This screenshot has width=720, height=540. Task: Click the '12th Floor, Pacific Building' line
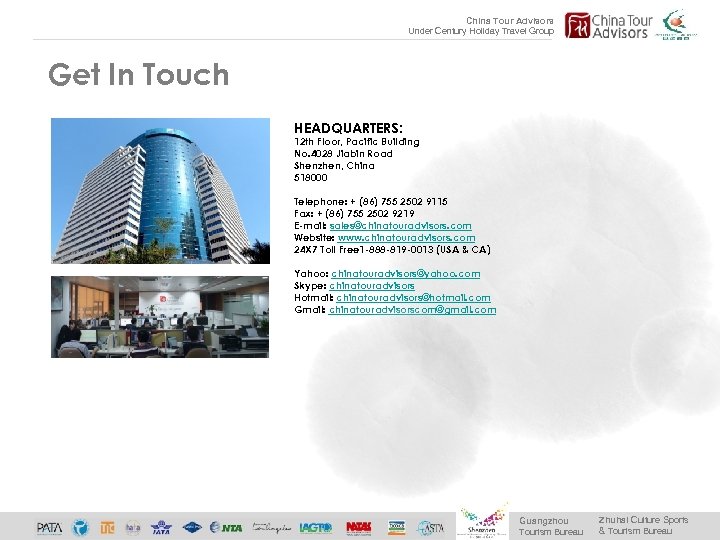coord(357,142)
